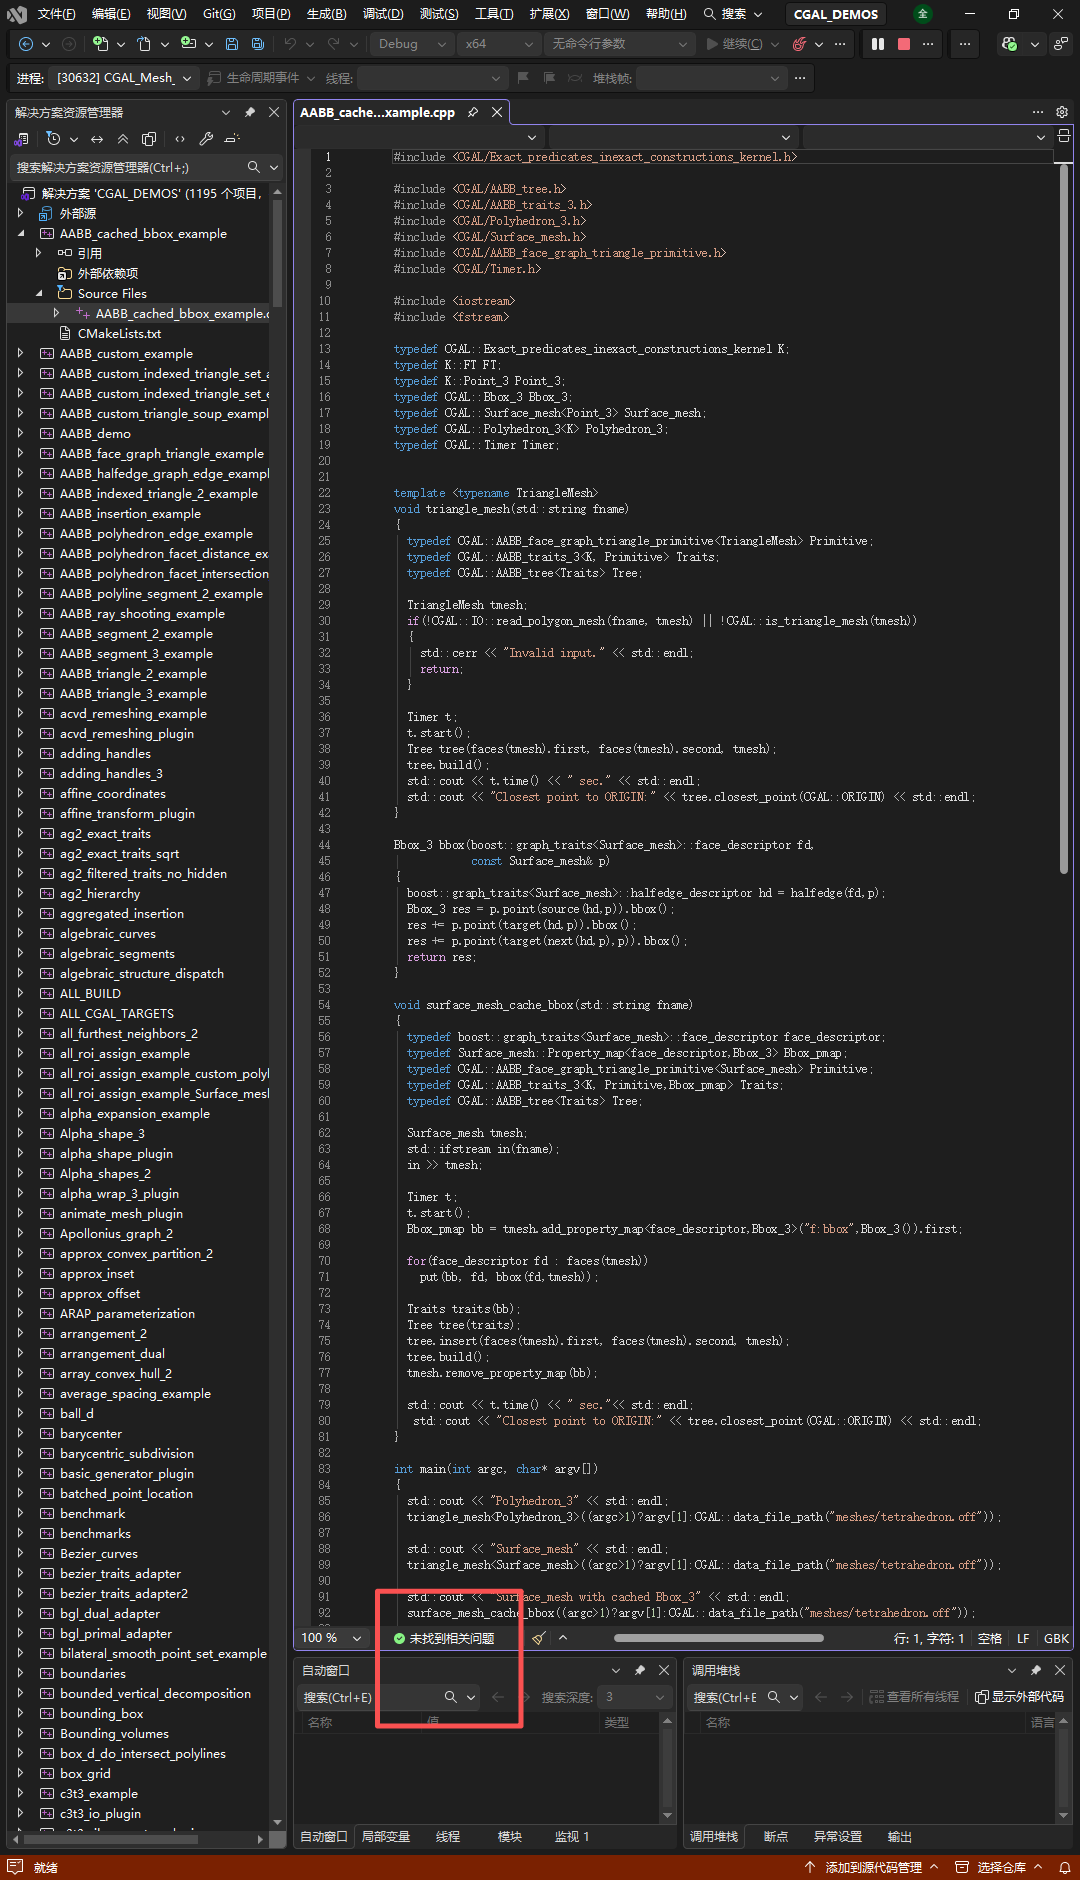Image resolution: width=1080 pixels, height=1880 pixels.
Task: Click the editor horizontal scrollbar thumb
Action: coord(719,1638)
